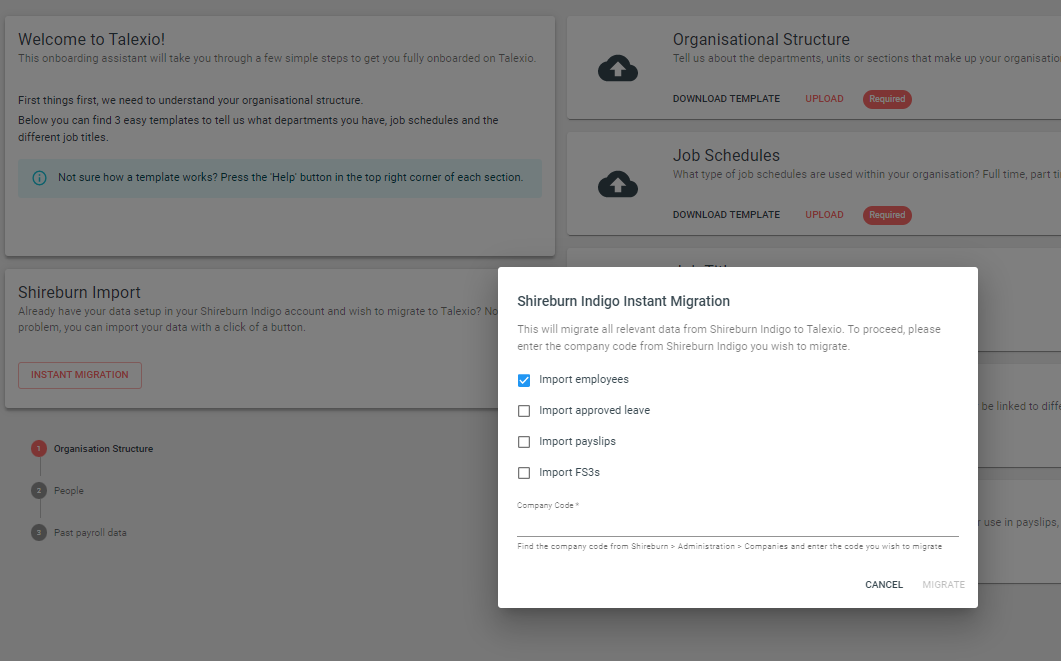1061x661 pixels.
Task: Click the 'Find the company code' helper text
Action: pos(729,546)
